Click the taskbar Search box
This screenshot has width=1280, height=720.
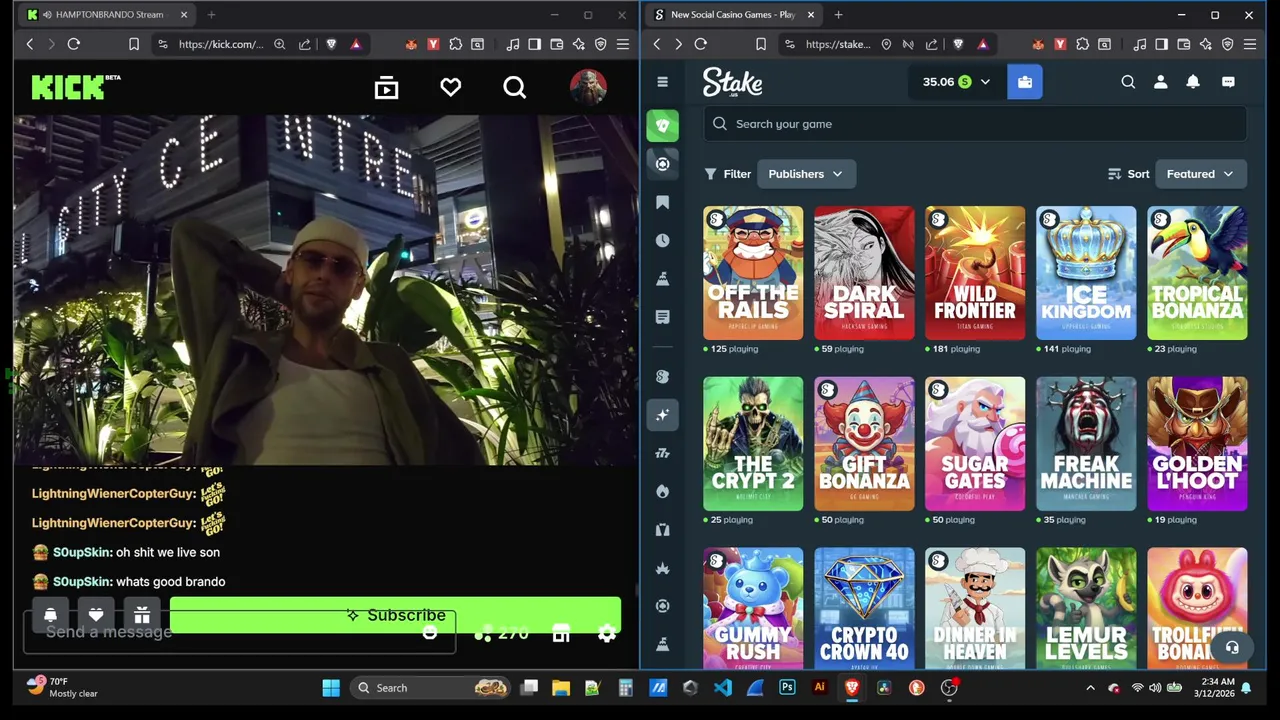tap(430, 688)
